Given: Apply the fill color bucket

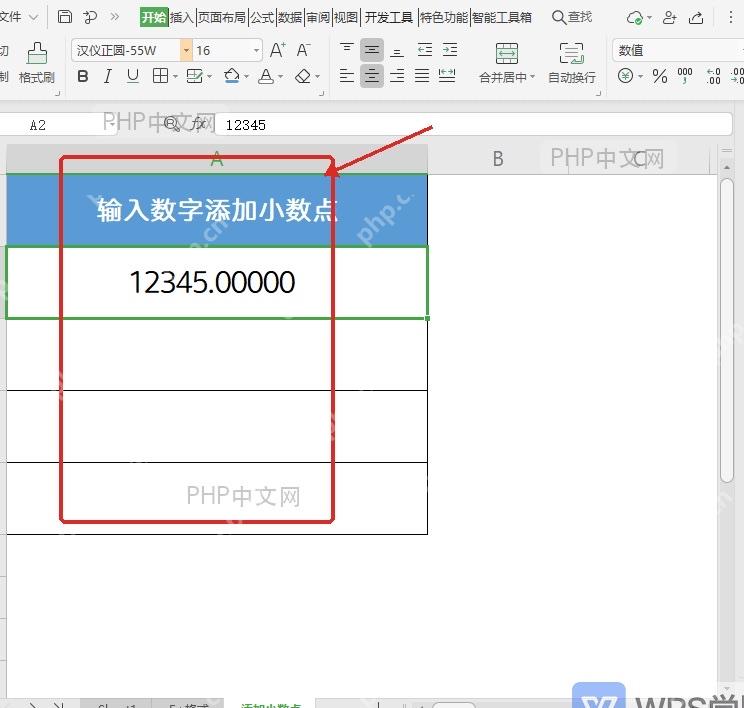Looking at the screenshot, I should pos(232,75).
